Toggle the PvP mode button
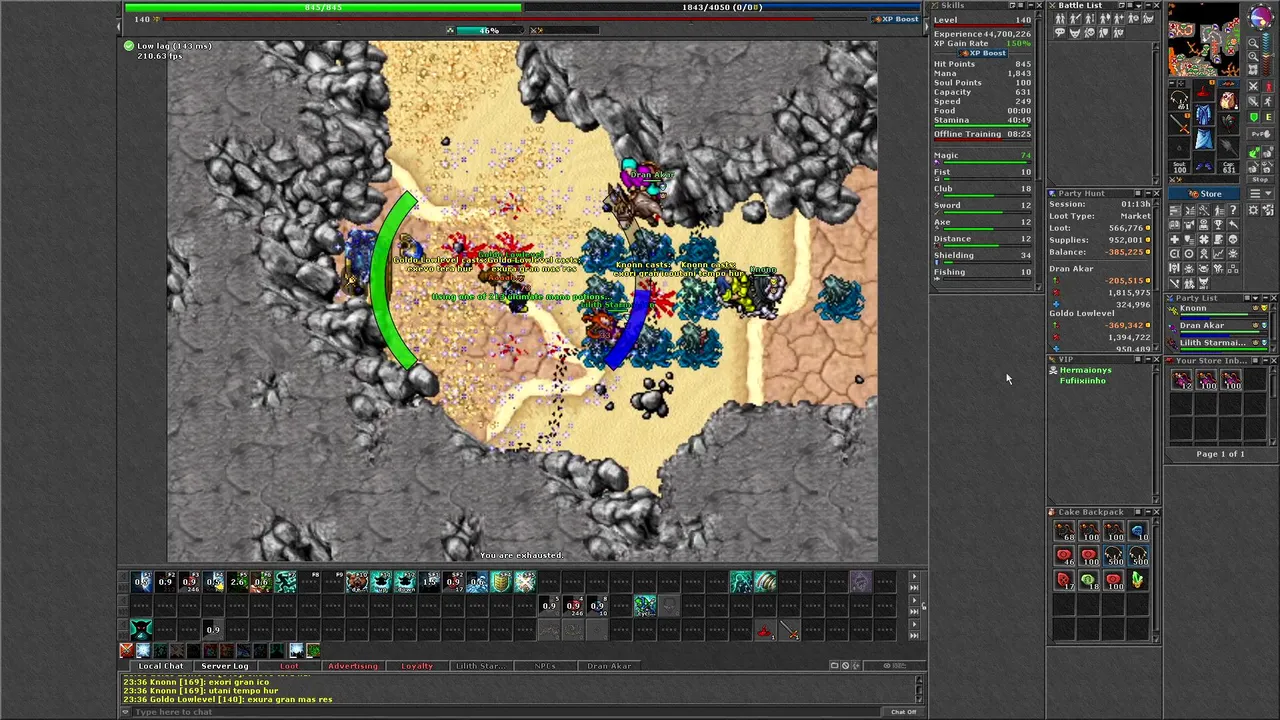 click(x=1260, y=134)
